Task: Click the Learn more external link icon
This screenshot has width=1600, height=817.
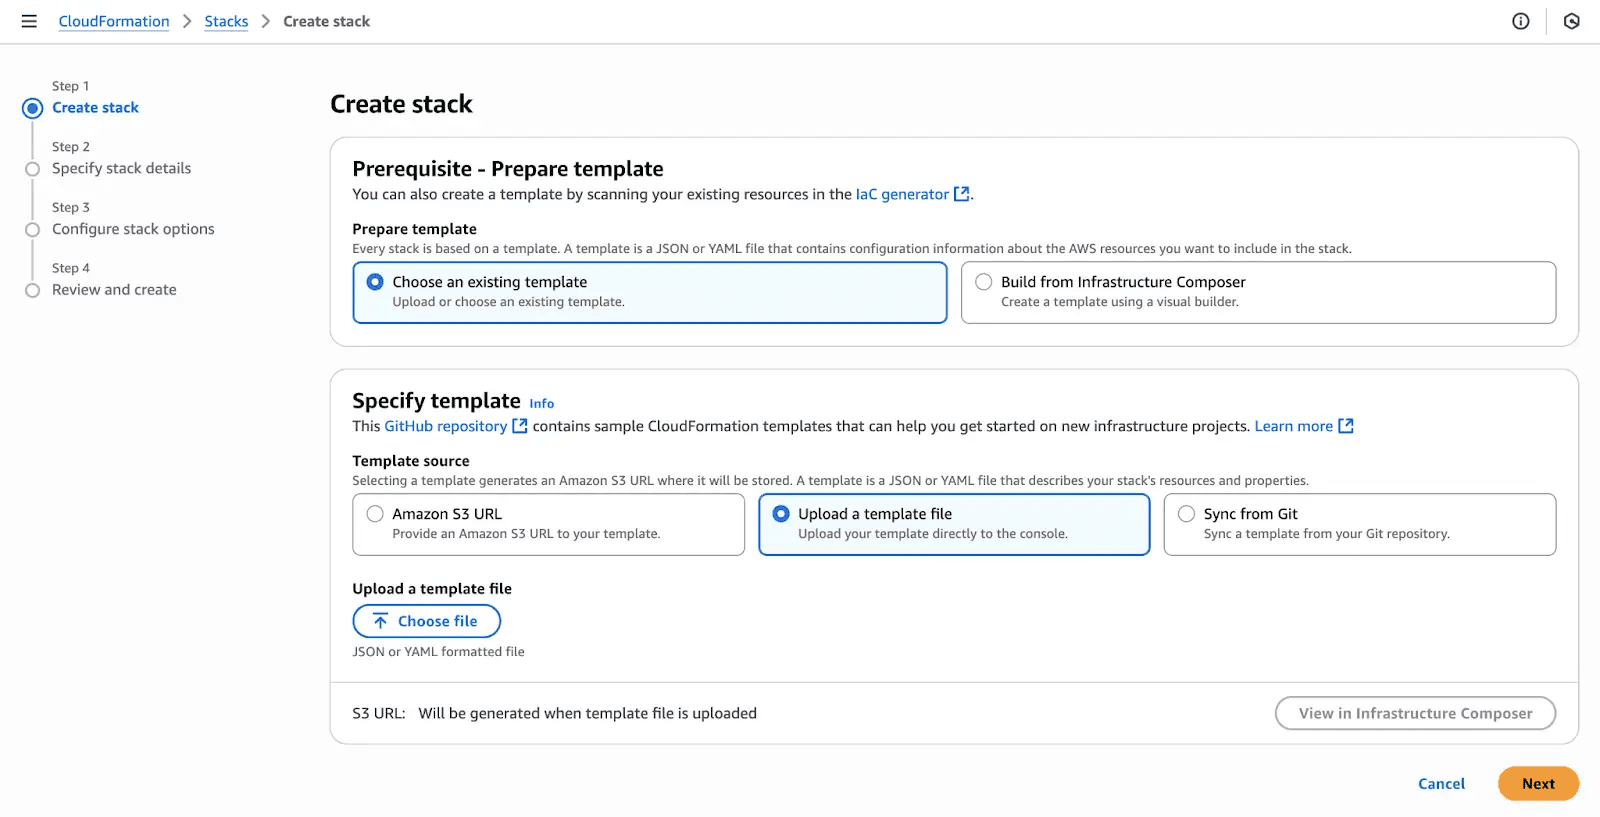Action: pos(1346,426)
